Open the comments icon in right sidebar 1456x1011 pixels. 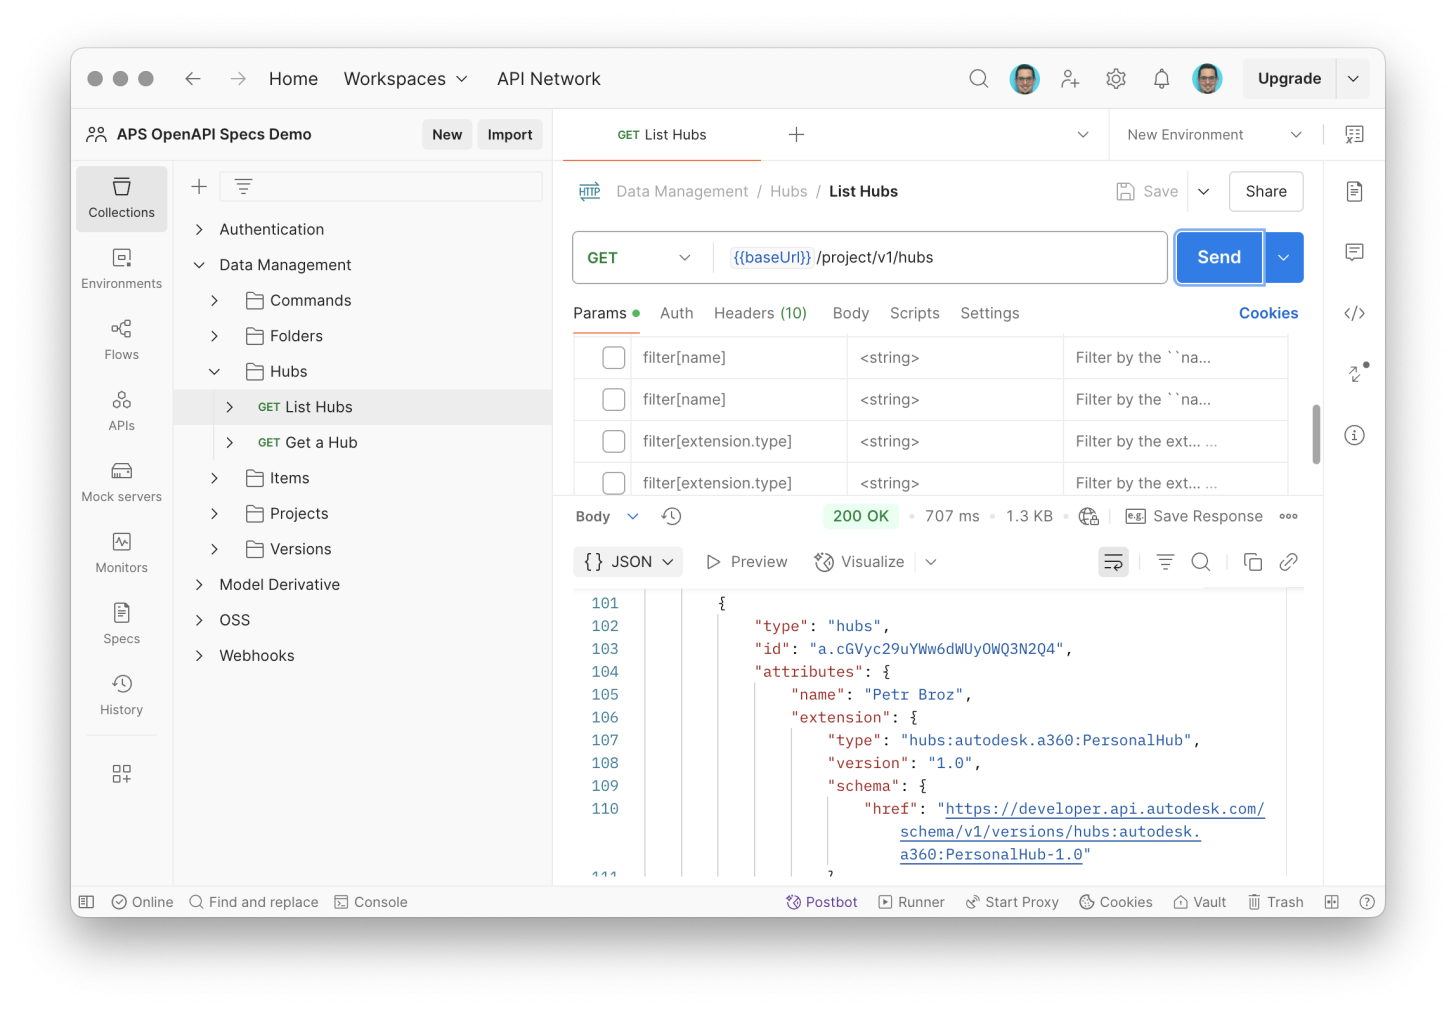(x=1354, y=252)
